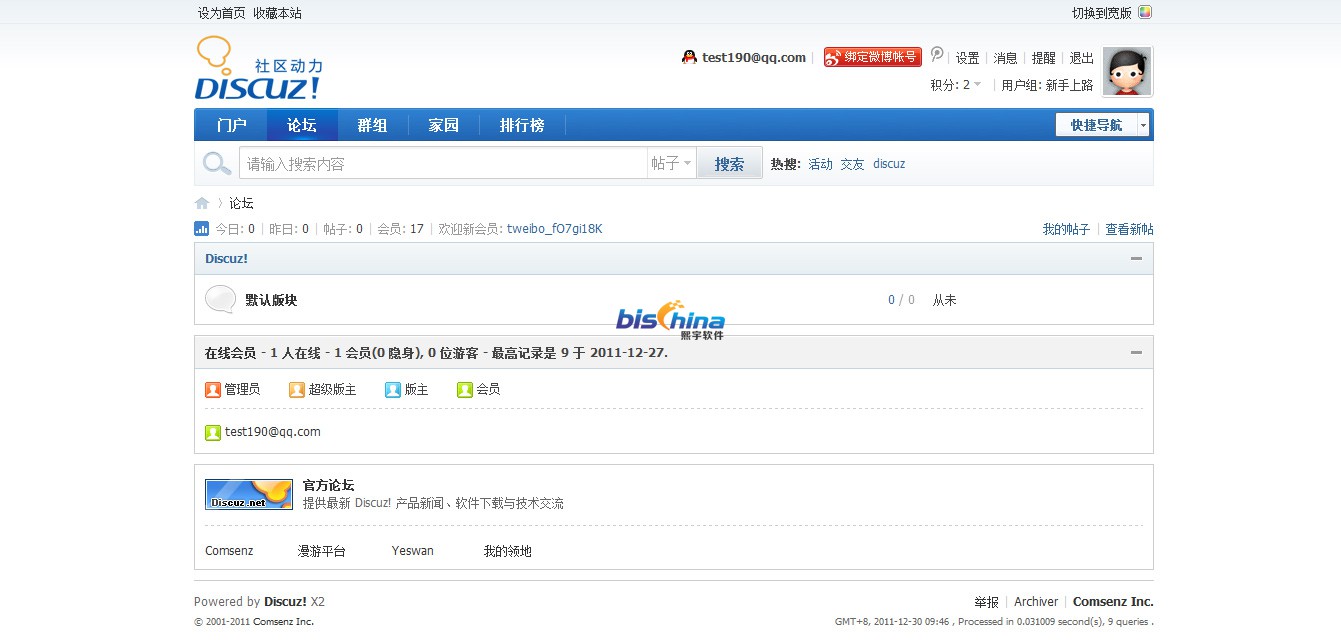Open the 默认版块 forum link
1341x640 pixels.
click(271, 300)
